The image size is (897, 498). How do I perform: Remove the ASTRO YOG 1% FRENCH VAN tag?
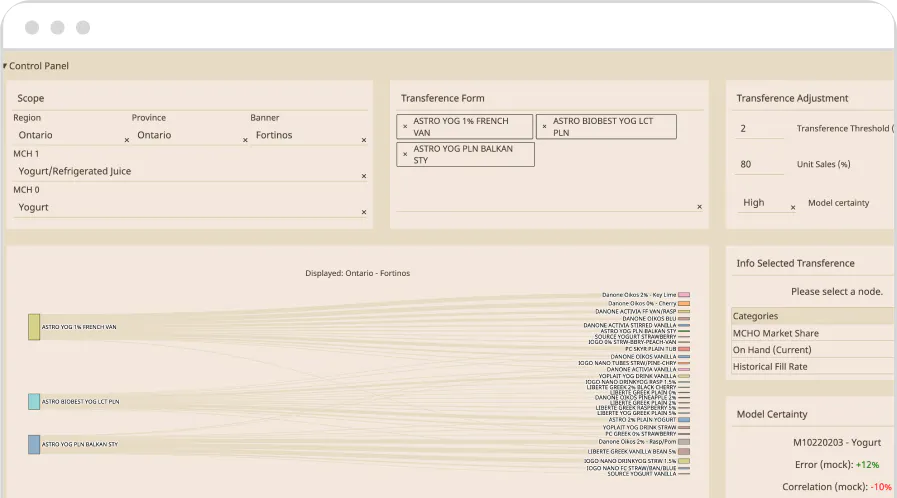(405, 126)
